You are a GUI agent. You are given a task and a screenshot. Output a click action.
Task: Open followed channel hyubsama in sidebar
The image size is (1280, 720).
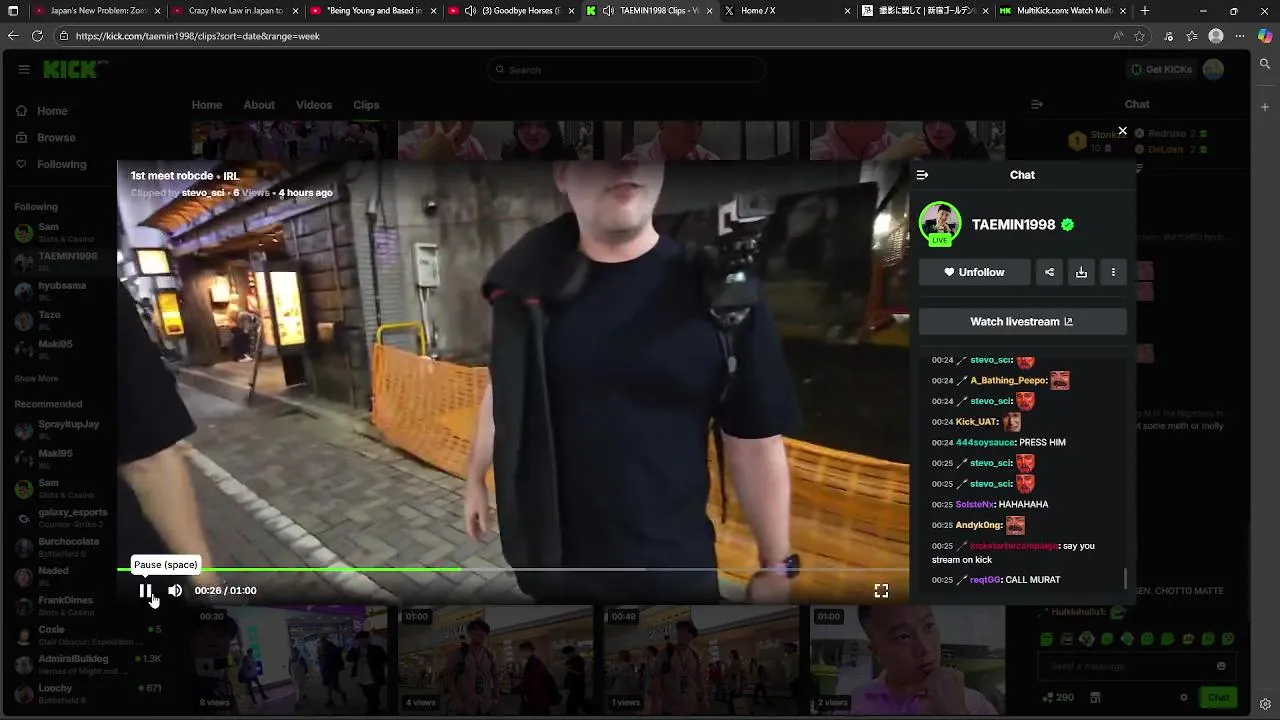60,290
